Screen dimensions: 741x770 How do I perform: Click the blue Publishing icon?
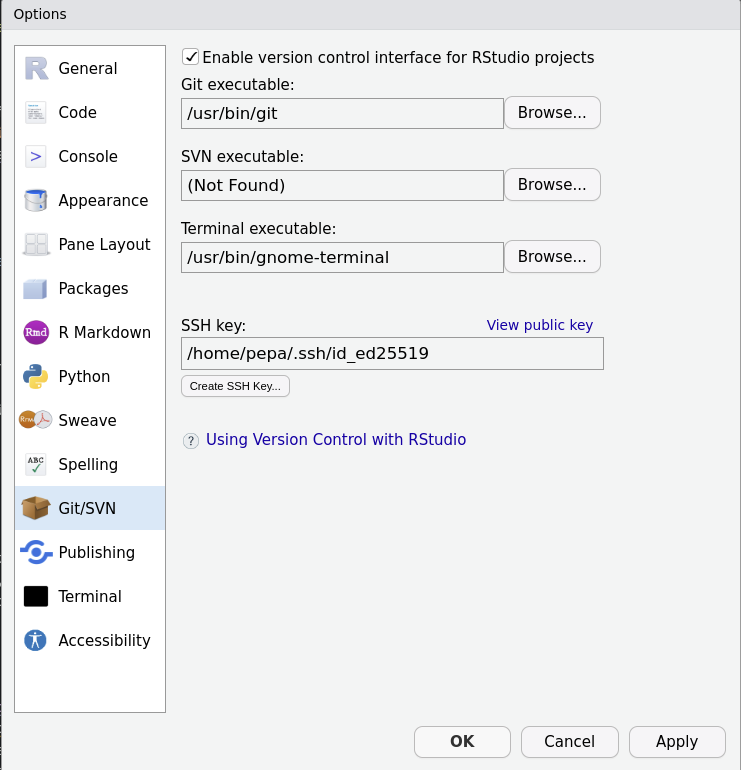36,552
